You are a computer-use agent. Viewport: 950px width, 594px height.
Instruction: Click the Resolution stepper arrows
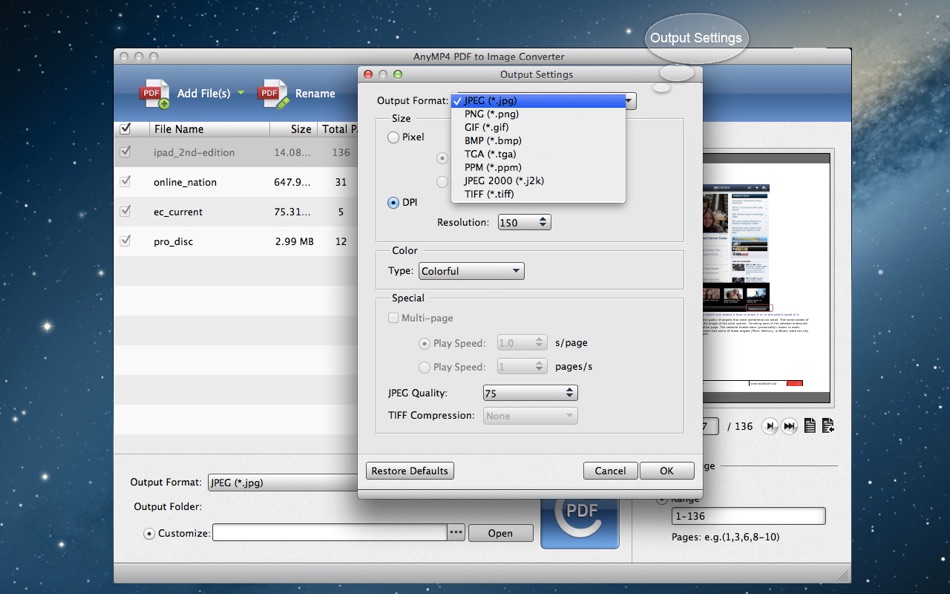tap(543, 222)
